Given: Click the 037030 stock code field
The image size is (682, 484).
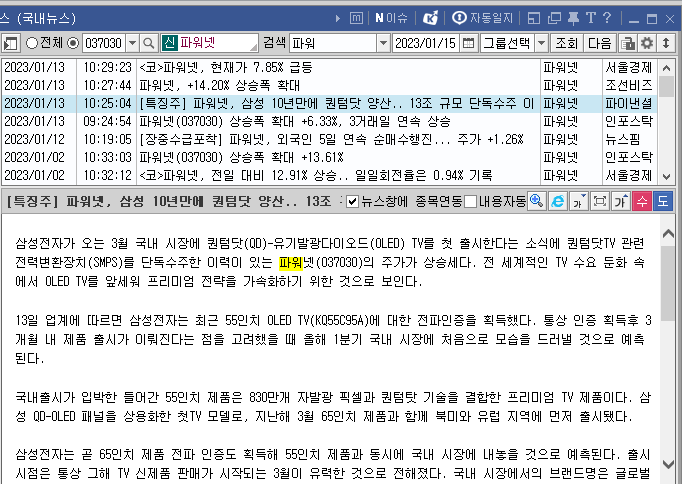Looking at the screenshot, I should [104, 43].
